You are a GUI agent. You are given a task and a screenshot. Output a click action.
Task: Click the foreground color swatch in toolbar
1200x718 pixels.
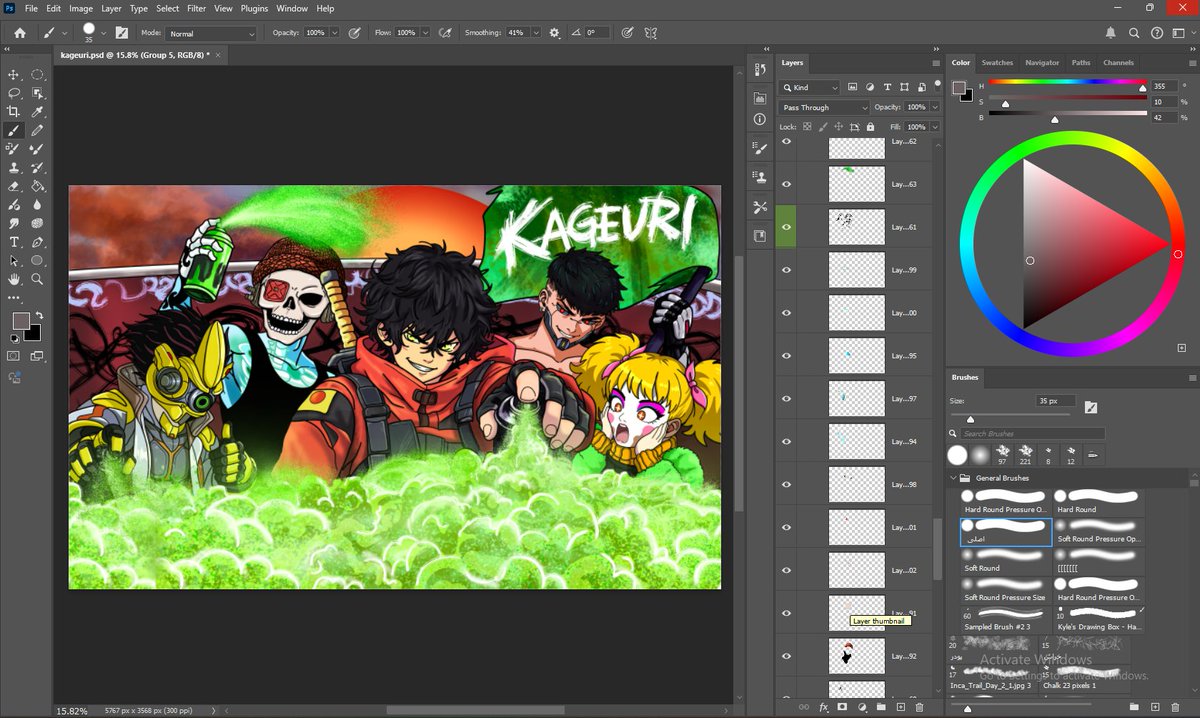click(x=21, y=321)
